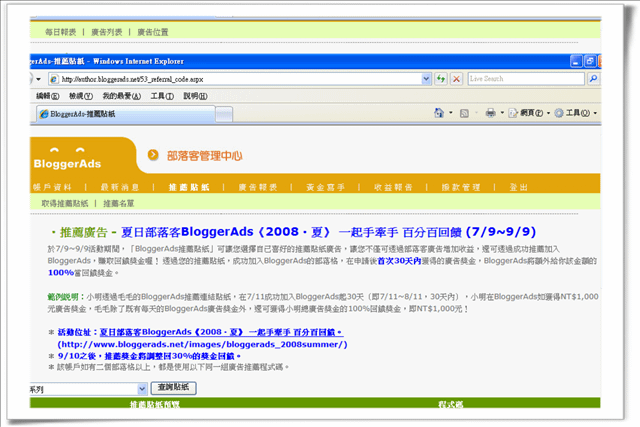Viewport: 640px width, 427px height.
Task: Click the 每日報表 link at top
Action: [x=60, y=32]
